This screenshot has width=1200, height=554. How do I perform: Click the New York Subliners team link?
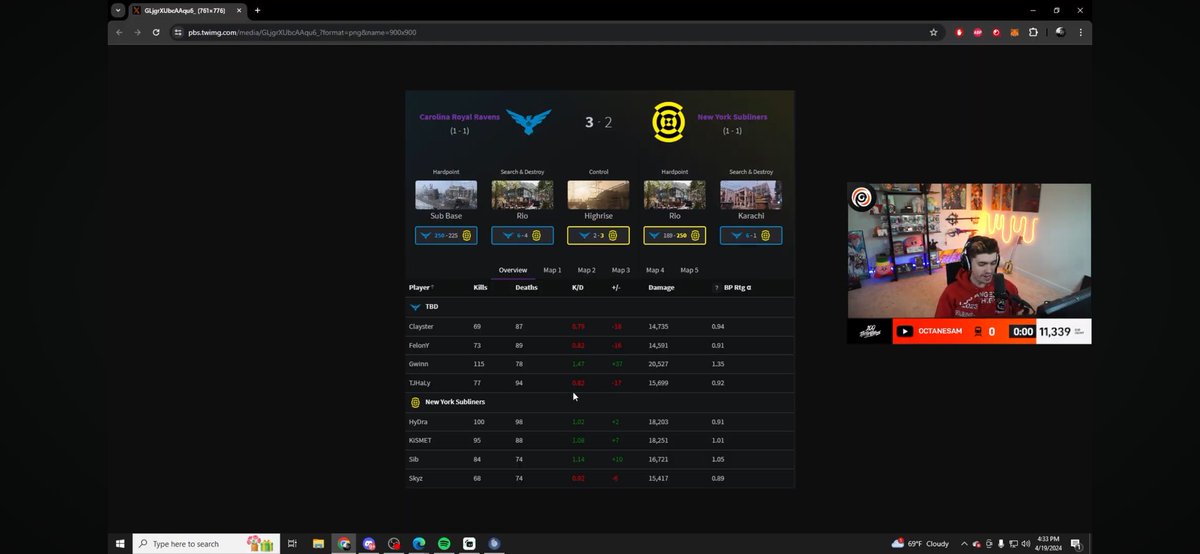point(733,117)
